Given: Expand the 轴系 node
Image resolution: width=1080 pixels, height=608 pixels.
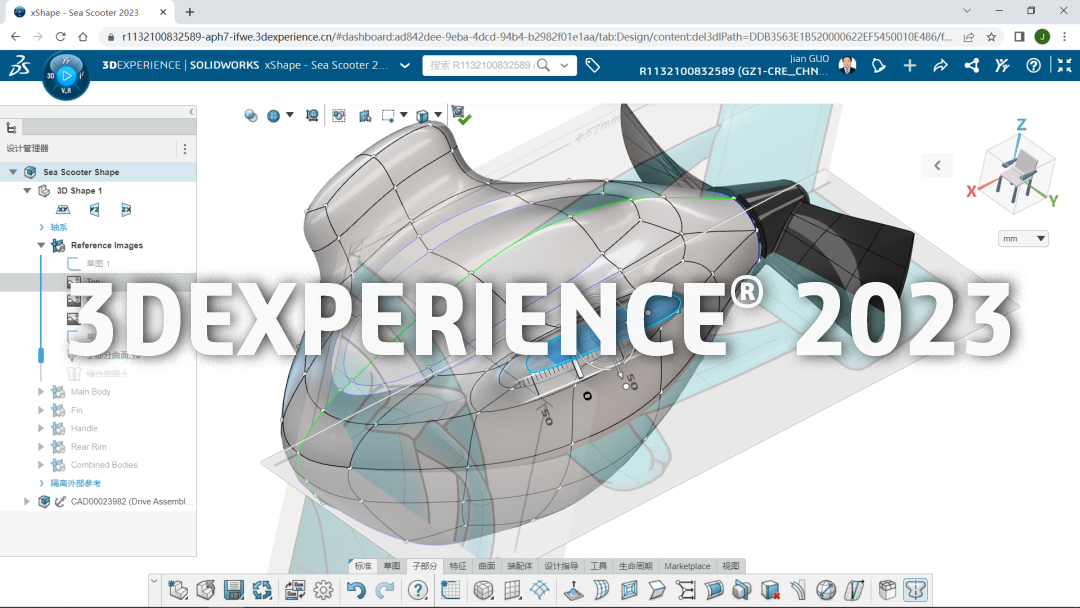Looking at the screenshot, I should click(x=41, y=227).
